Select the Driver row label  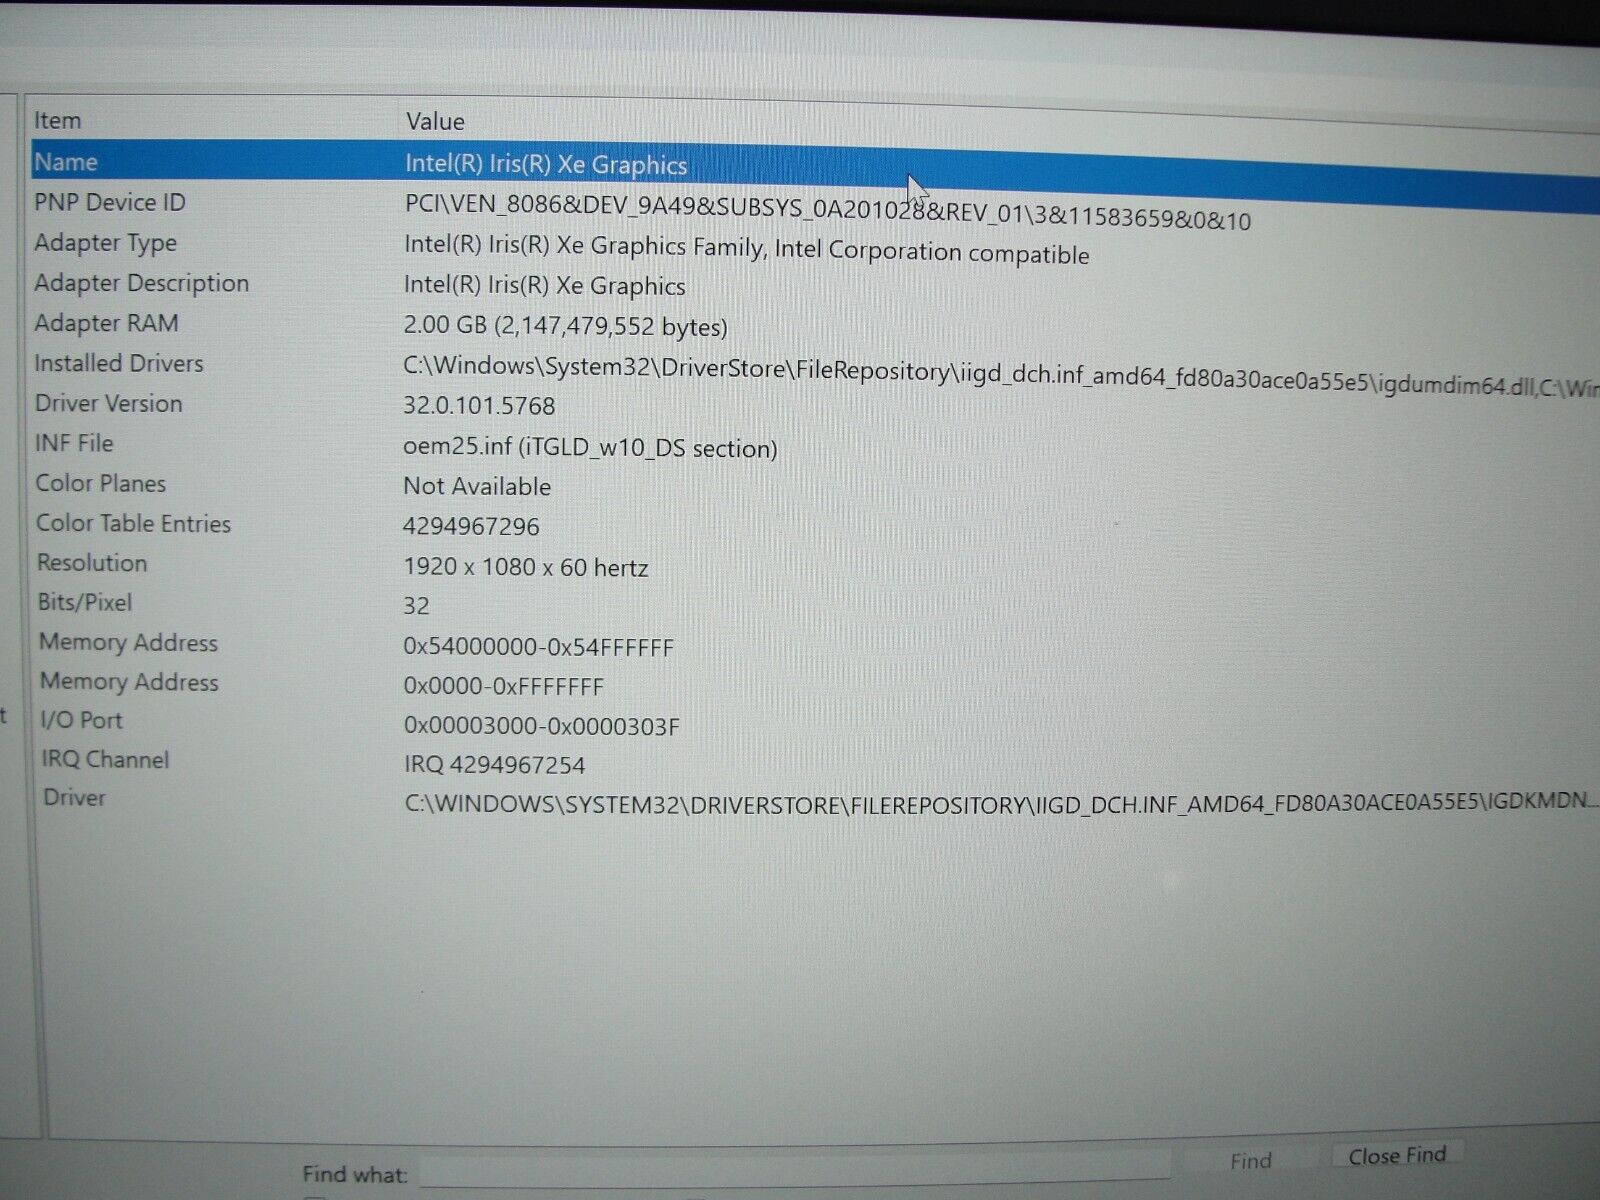coord(74,797)
